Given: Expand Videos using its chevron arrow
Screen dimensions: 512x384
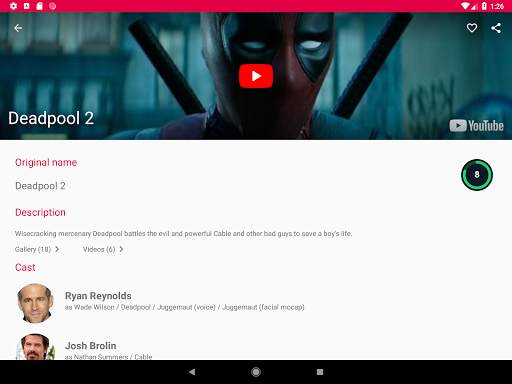Looking at the screenshot, I should pyautogui.click(x=121, y=249).
